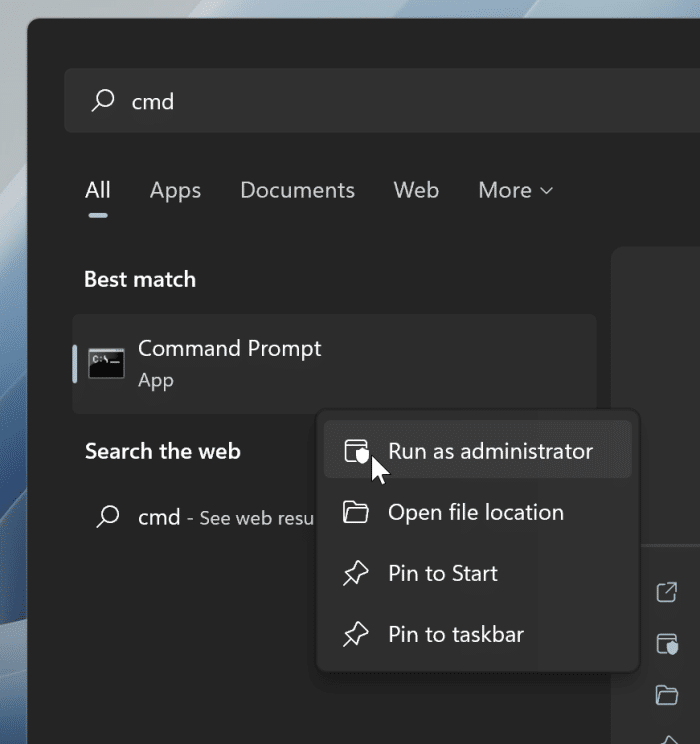Switch to the Documents tab
The image size is (700, 744).
(298, 190)
